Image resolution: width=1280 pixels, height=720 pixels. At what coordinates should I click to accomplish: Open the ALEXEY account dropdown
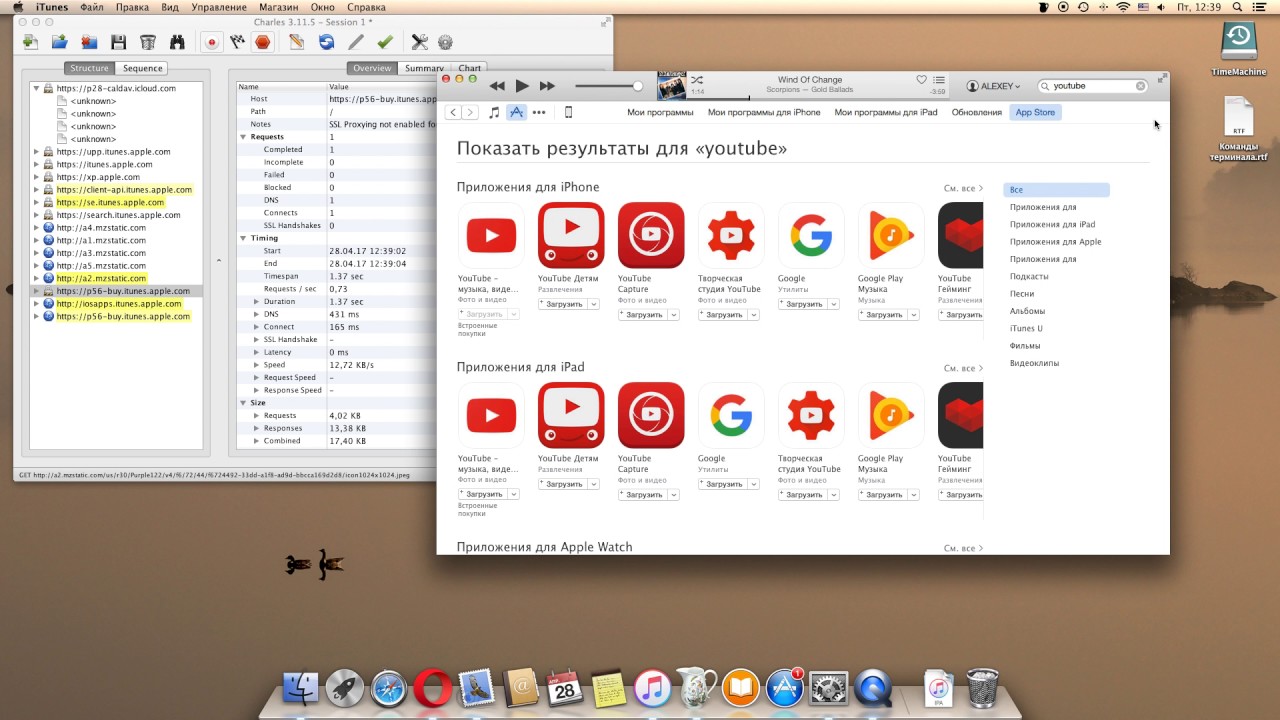(993, 86)
